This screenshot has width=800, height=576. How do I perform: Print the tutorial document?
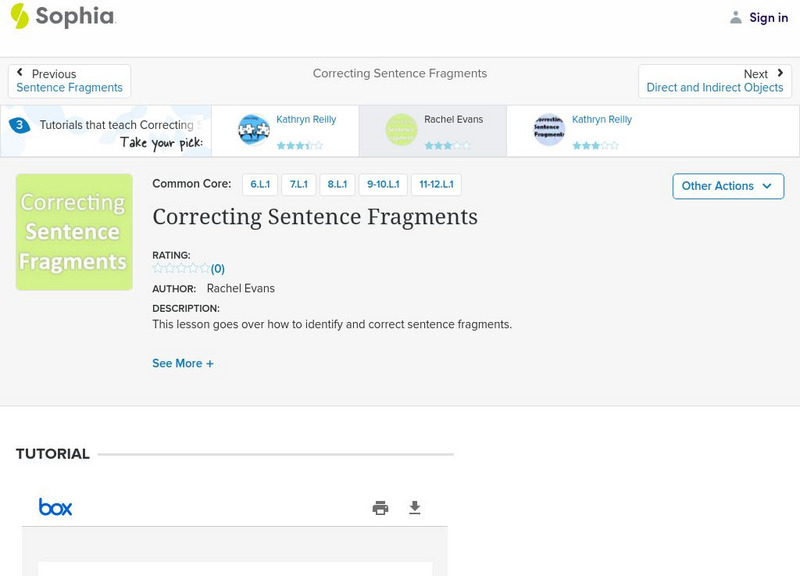pyautogui.click(x=380, y=508)
